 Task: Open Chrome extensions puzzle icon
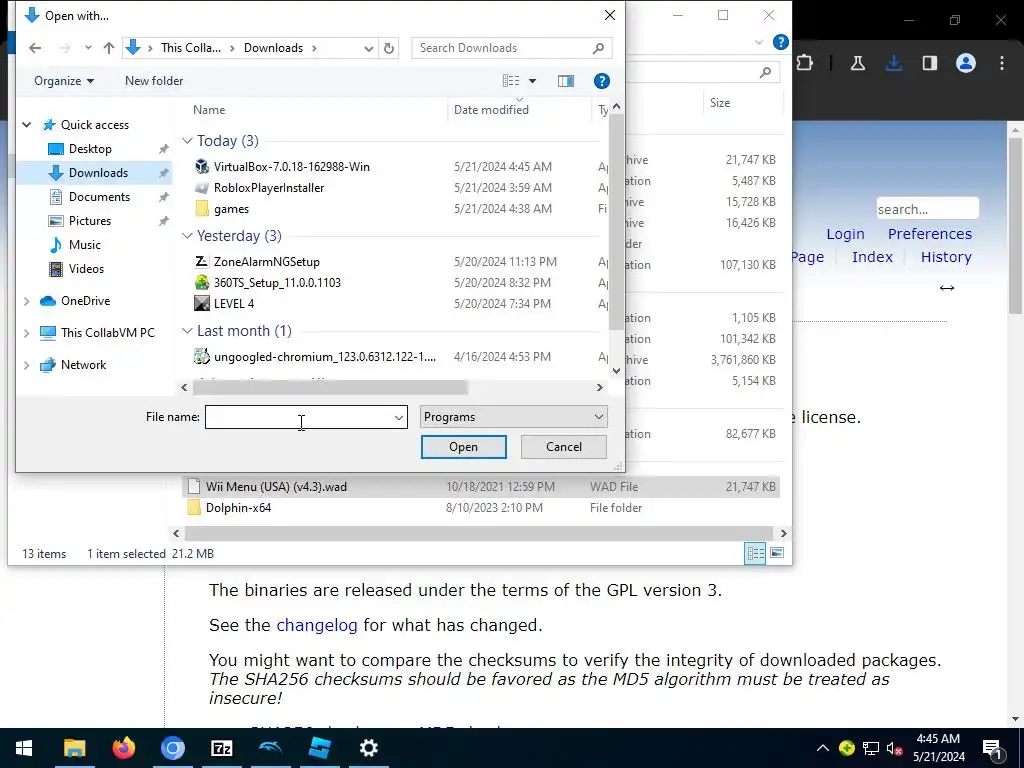805,63
